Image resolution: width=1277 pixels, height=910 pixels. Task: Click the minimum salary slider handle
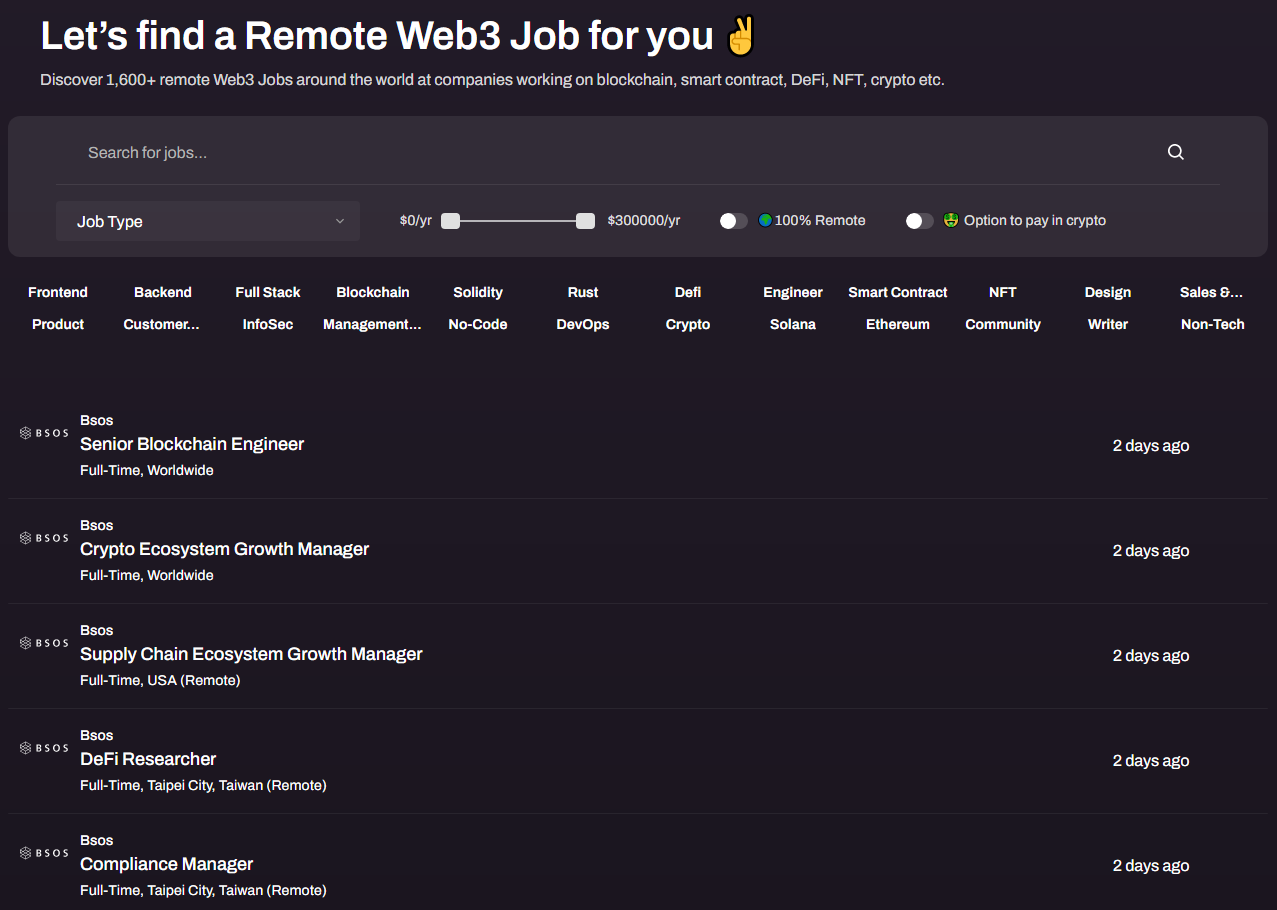point(451,221)
